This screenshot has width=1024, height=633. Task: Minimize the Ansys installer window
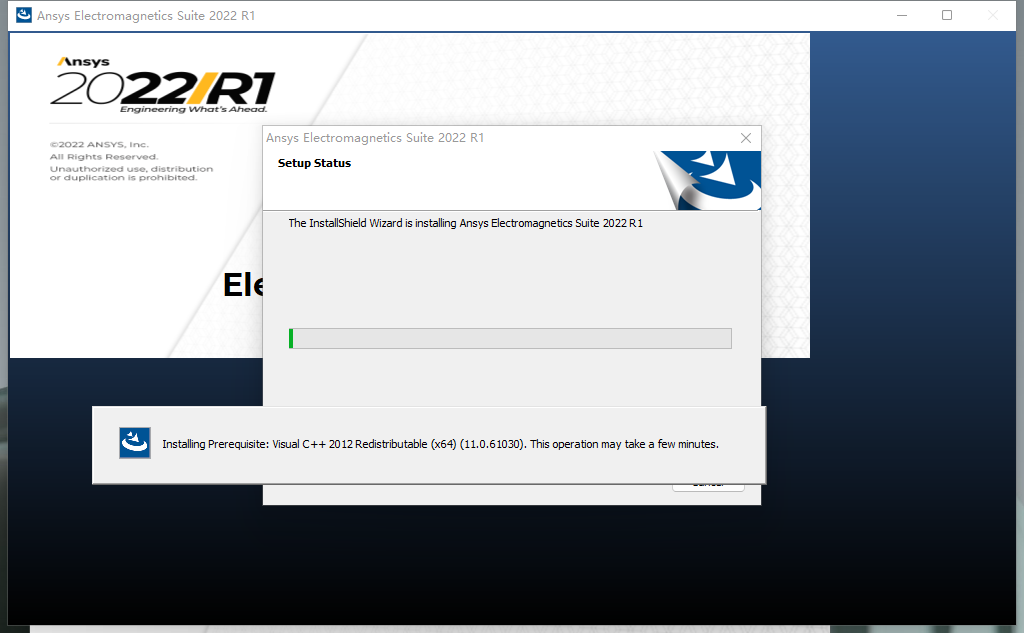point(901,15)
